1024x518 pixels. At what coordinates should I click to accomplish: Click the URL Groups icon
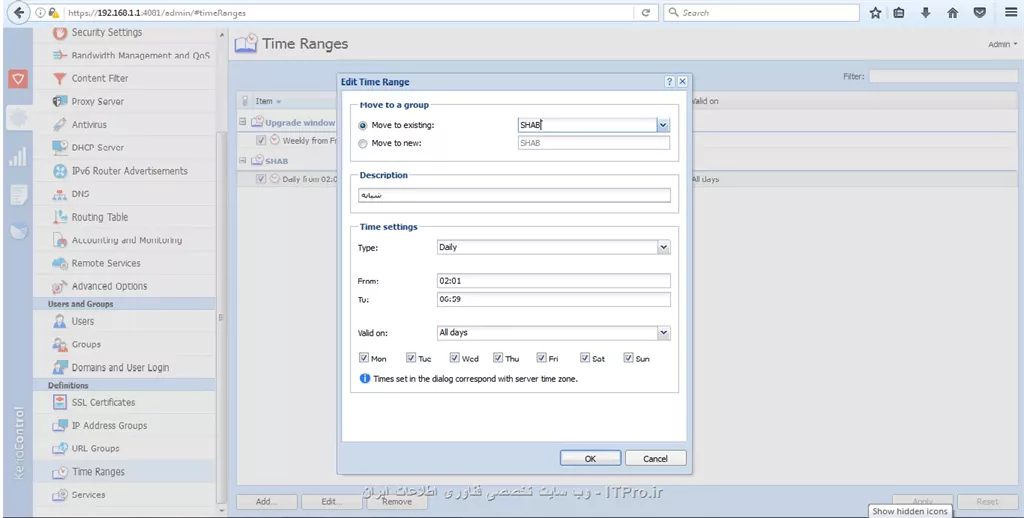[60, 449]
